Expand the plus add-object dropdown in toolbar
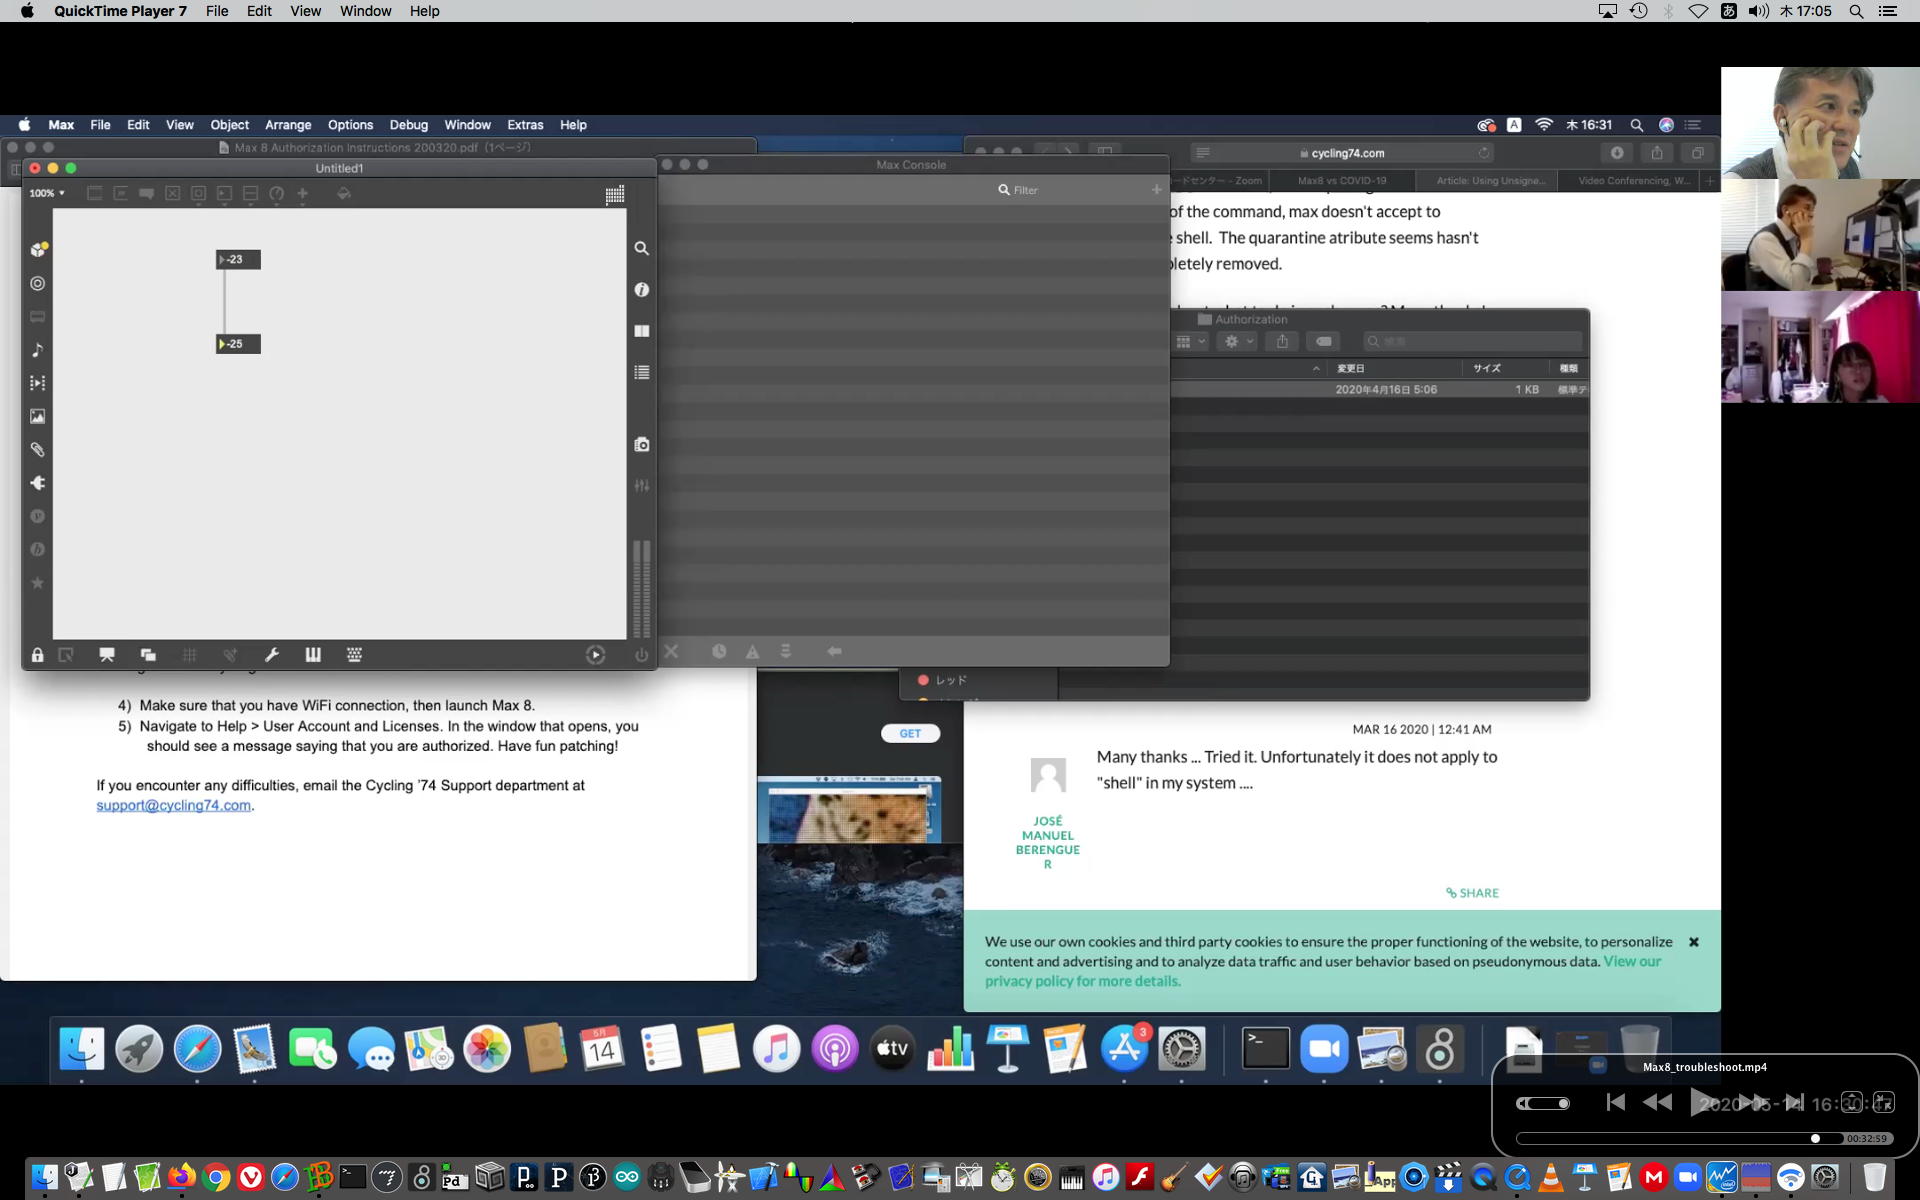This screenshot has height=1200, width=1920. coord(303,194)
